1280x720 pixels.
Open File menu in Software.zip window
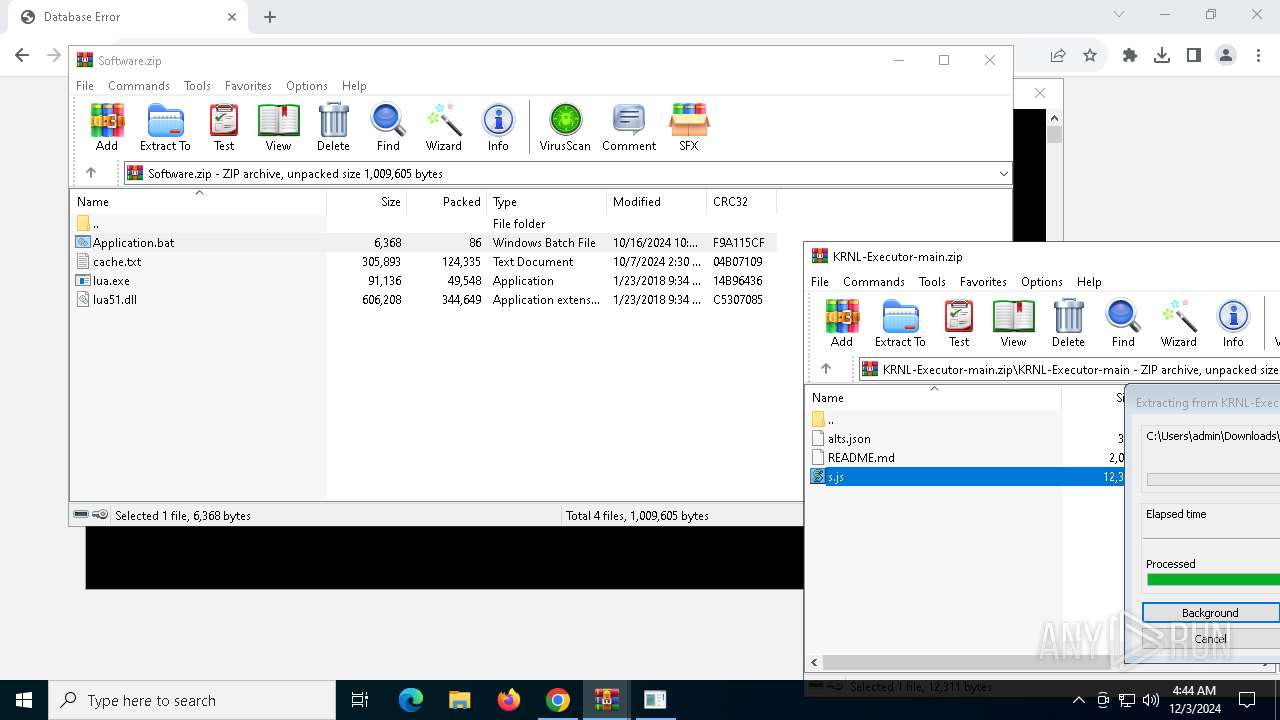[x=85, y=86]
